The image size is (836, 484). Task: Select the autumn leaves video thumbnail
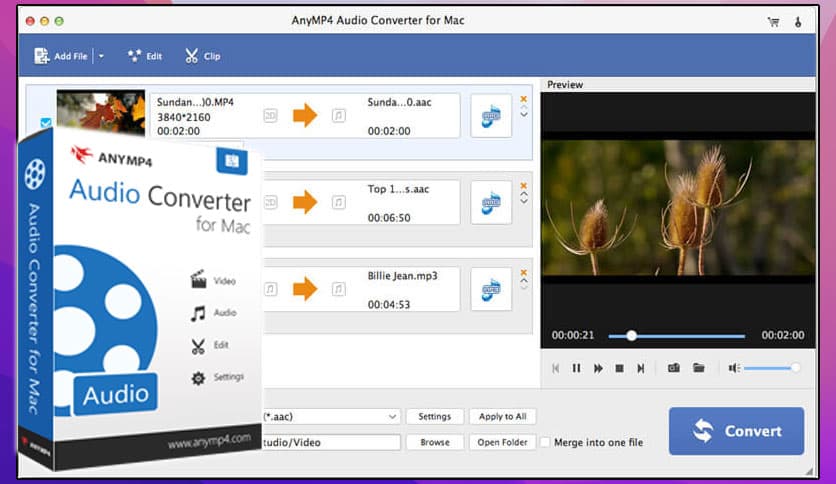click(101, 112)
